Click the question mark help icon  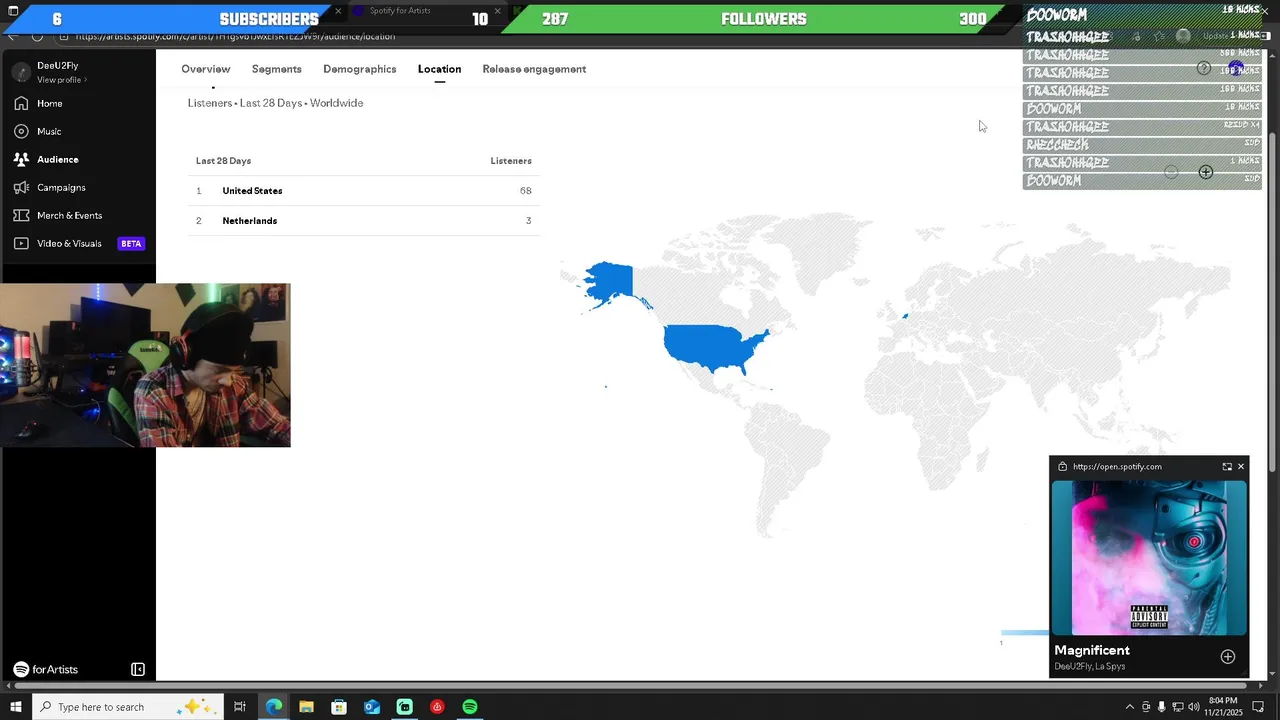pyautogui.click(x=1203, y=68)
